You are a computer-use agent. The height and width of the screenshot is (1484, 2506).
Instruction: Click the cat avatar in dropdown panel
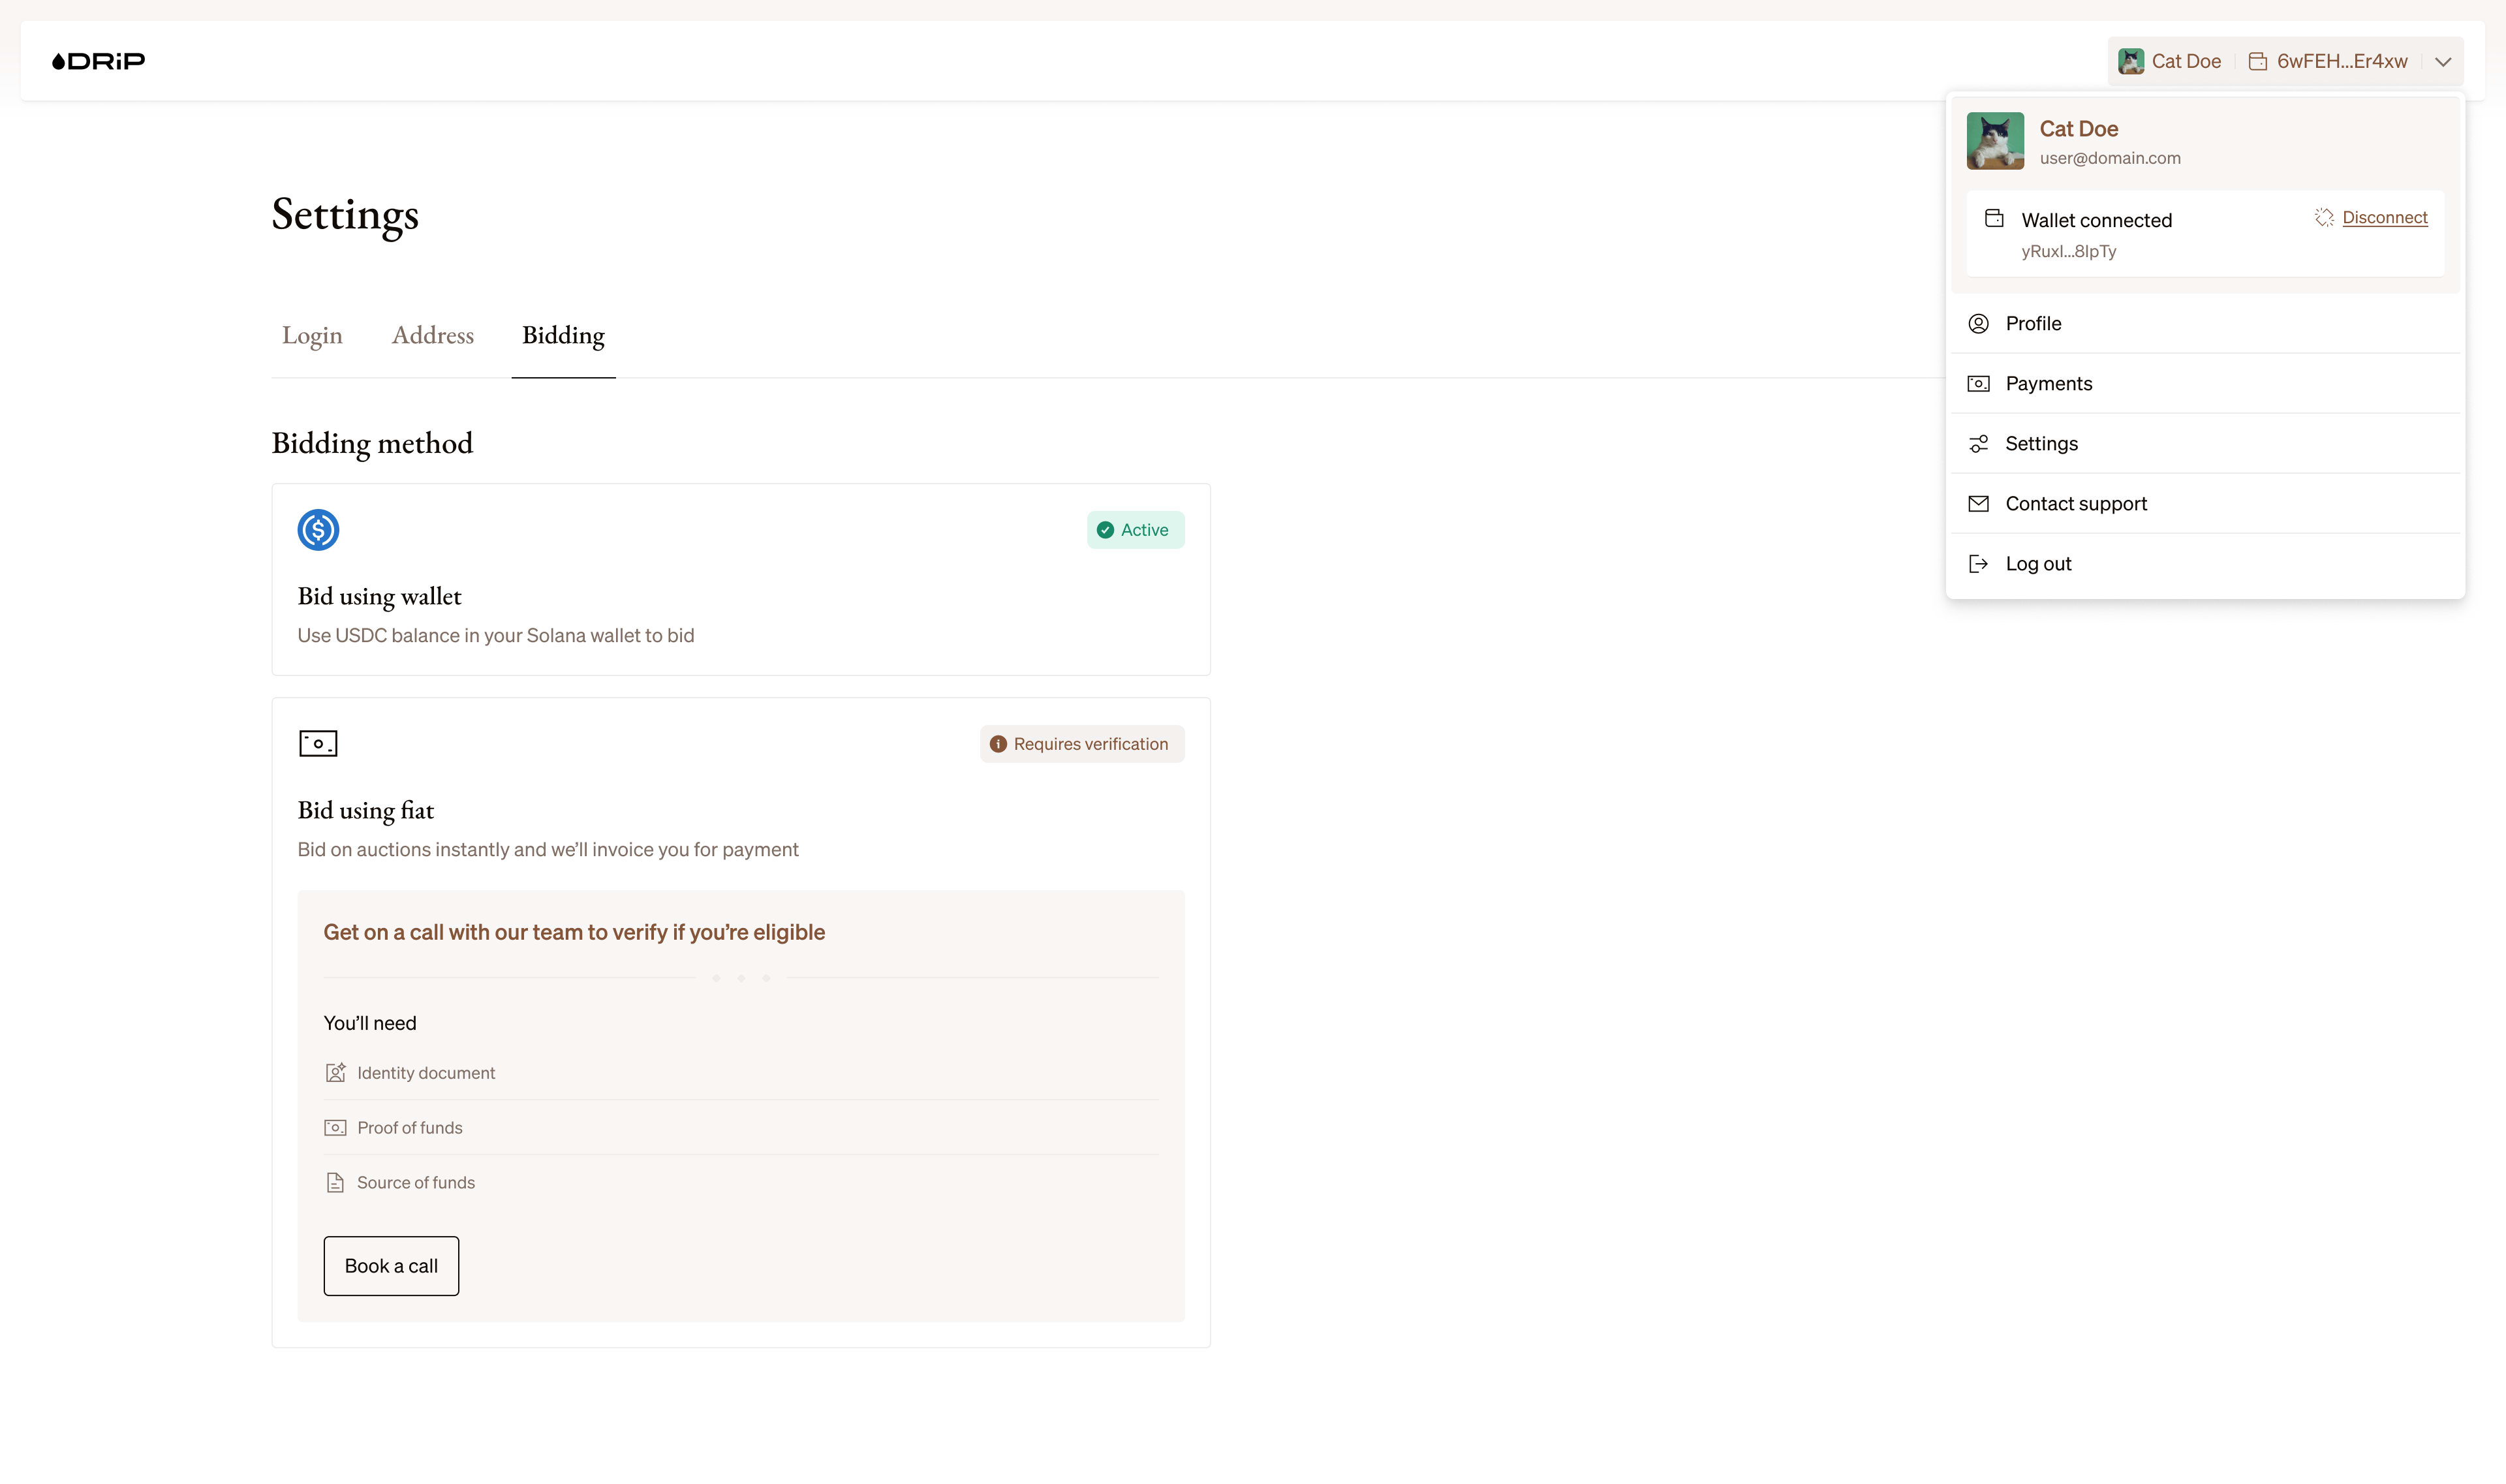1994,141
